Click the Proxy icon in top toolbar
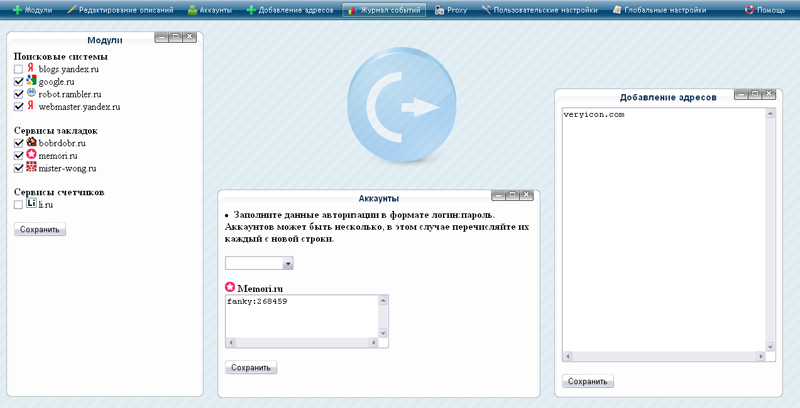 (x=439, y=10)
